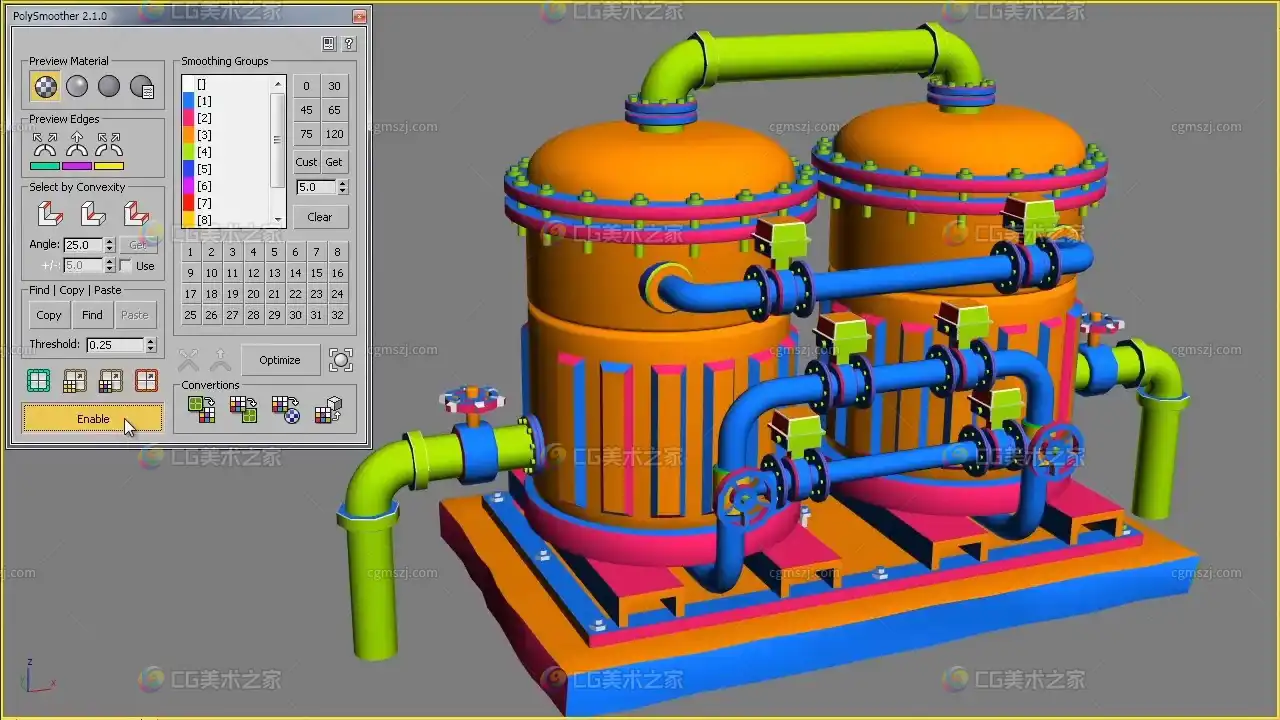Toggle smoothing group button 25
Image resolution: width=1280 pixels, height=720 pixels.
click(x=190, y=315)
